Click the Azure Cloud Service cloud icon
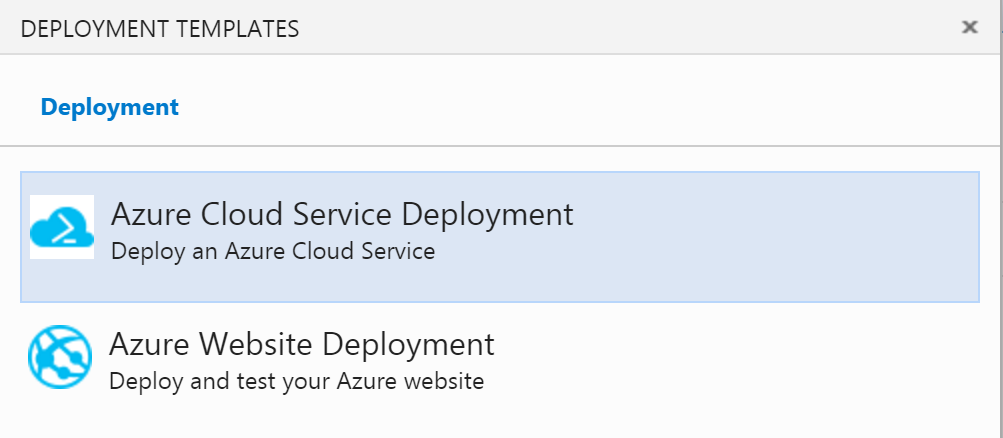1003x438 pixels. (x=62, y=227)
